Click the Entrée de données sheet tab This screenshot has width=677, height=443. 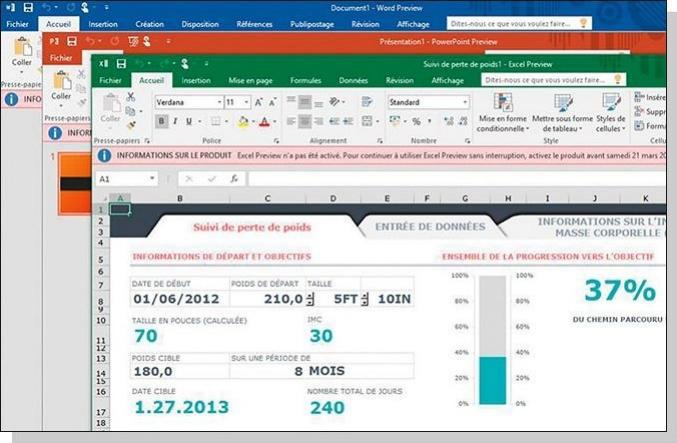click(430, 227)
